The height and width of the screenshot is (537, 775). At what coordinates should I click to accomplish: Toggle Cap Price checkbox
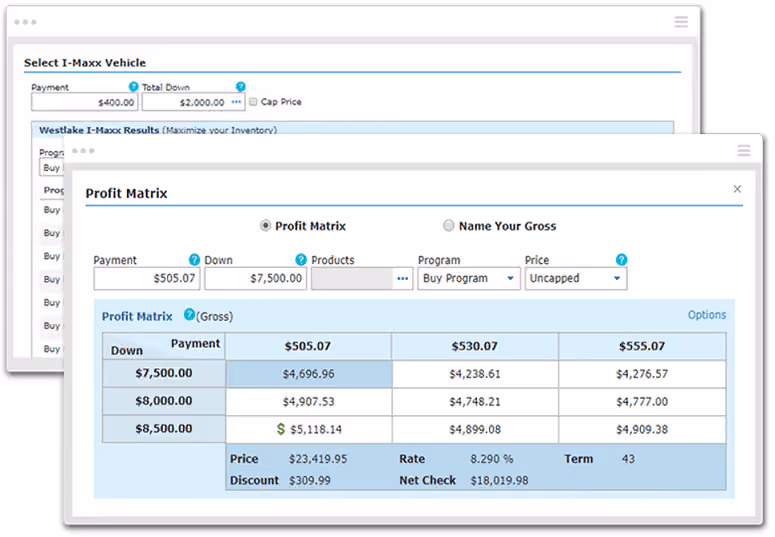tap(253, 101)
